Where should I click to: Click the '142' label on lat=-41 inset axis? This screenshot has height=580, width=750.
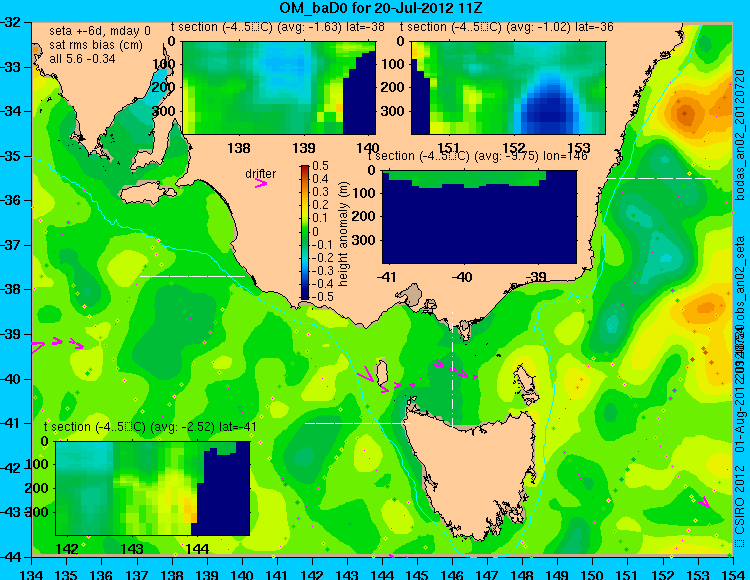(x=67, y=549)
